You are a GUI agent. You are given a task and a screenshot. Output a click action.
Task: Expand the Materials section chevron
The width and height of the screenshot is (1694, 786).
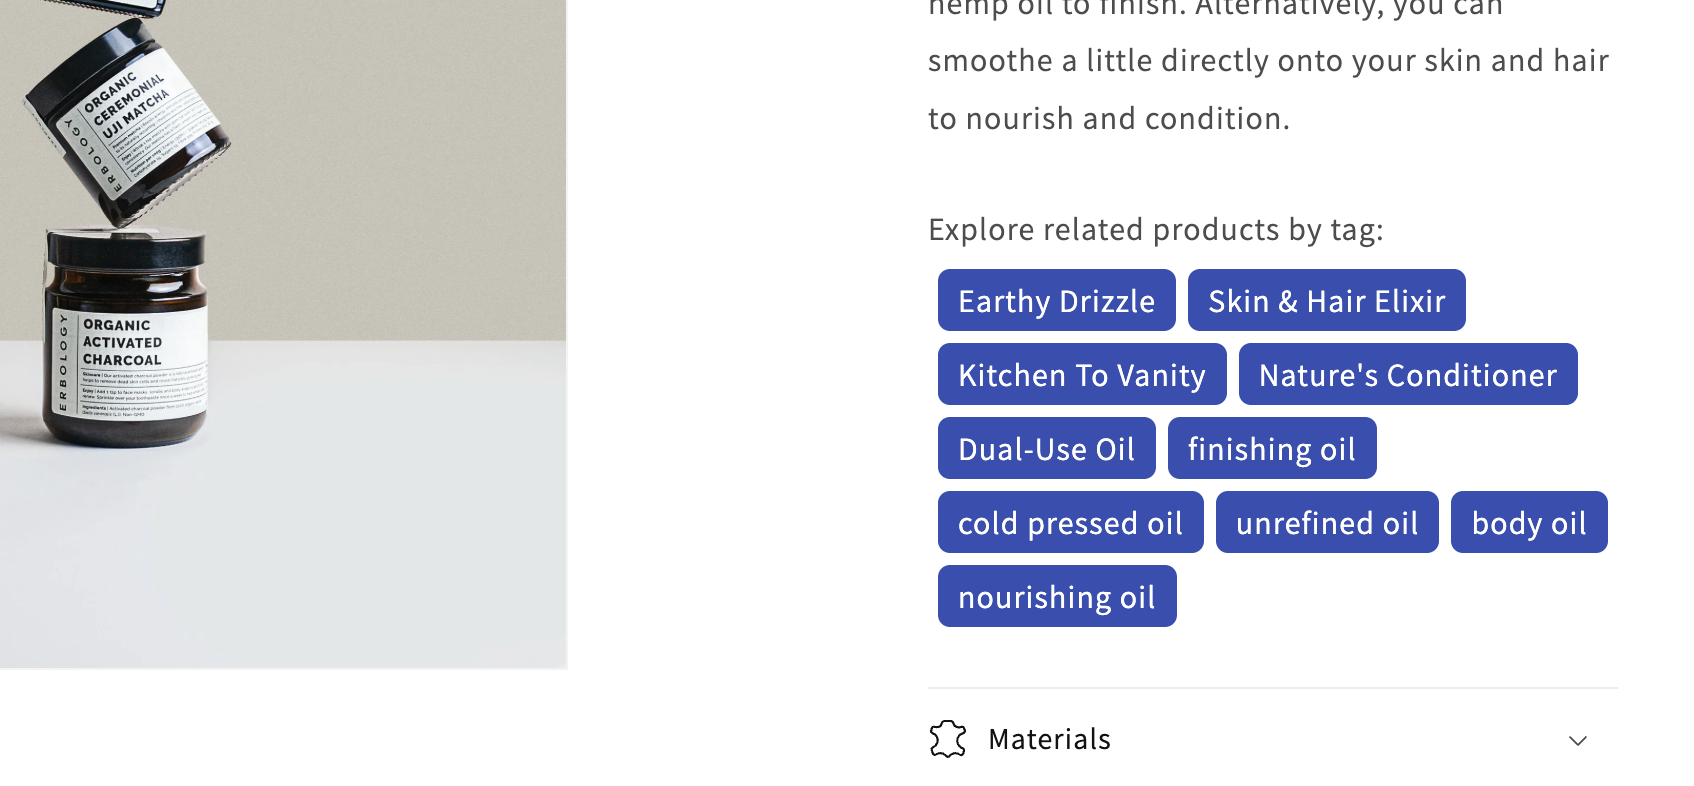click(1577, 741)
